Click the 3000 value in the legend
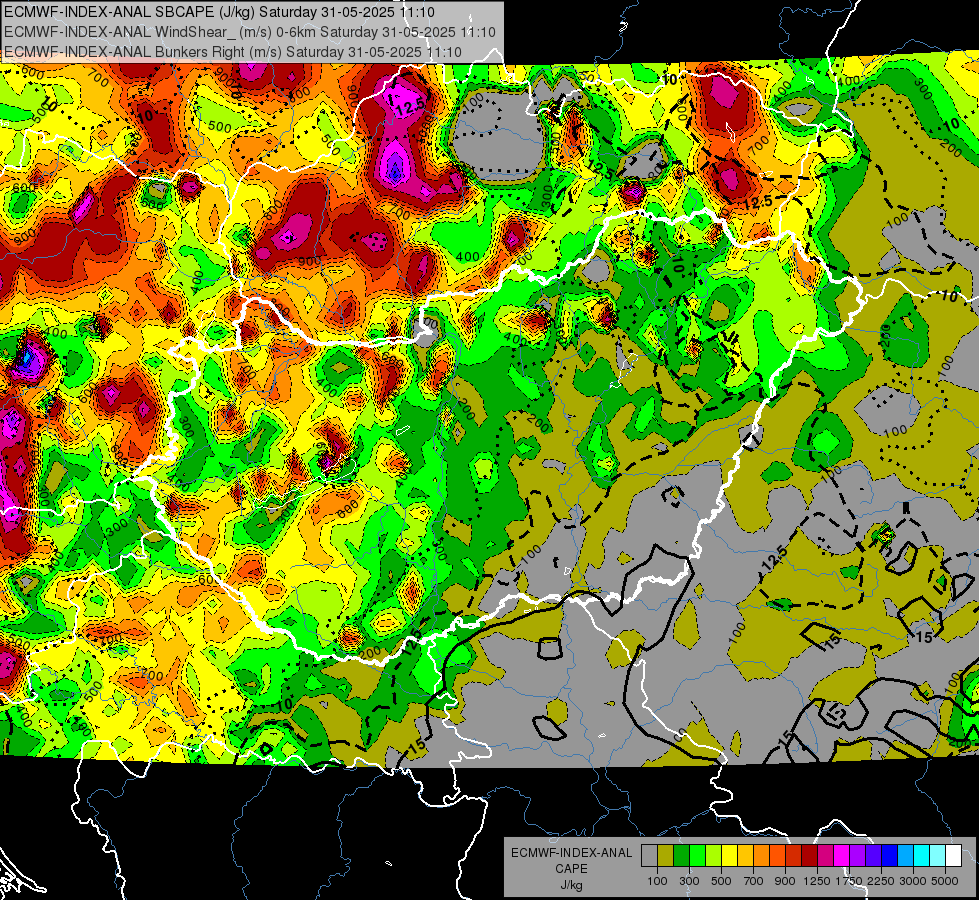This screenshot has width=979, height=900. (913, 881)
